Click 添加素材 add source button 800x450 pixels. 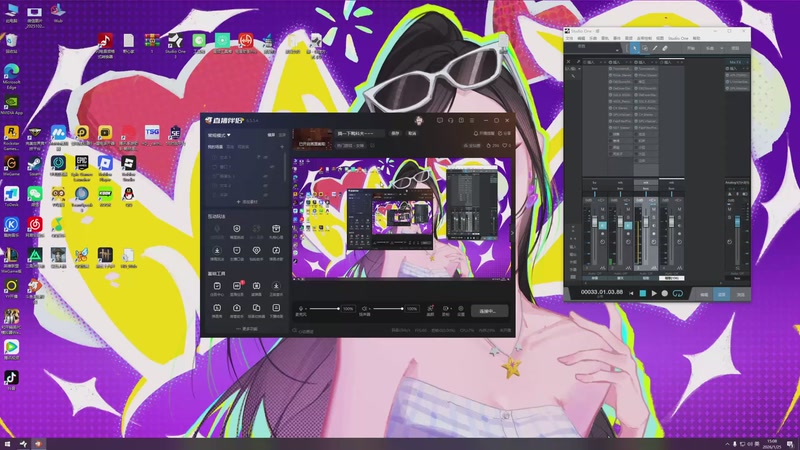(247, 202)
